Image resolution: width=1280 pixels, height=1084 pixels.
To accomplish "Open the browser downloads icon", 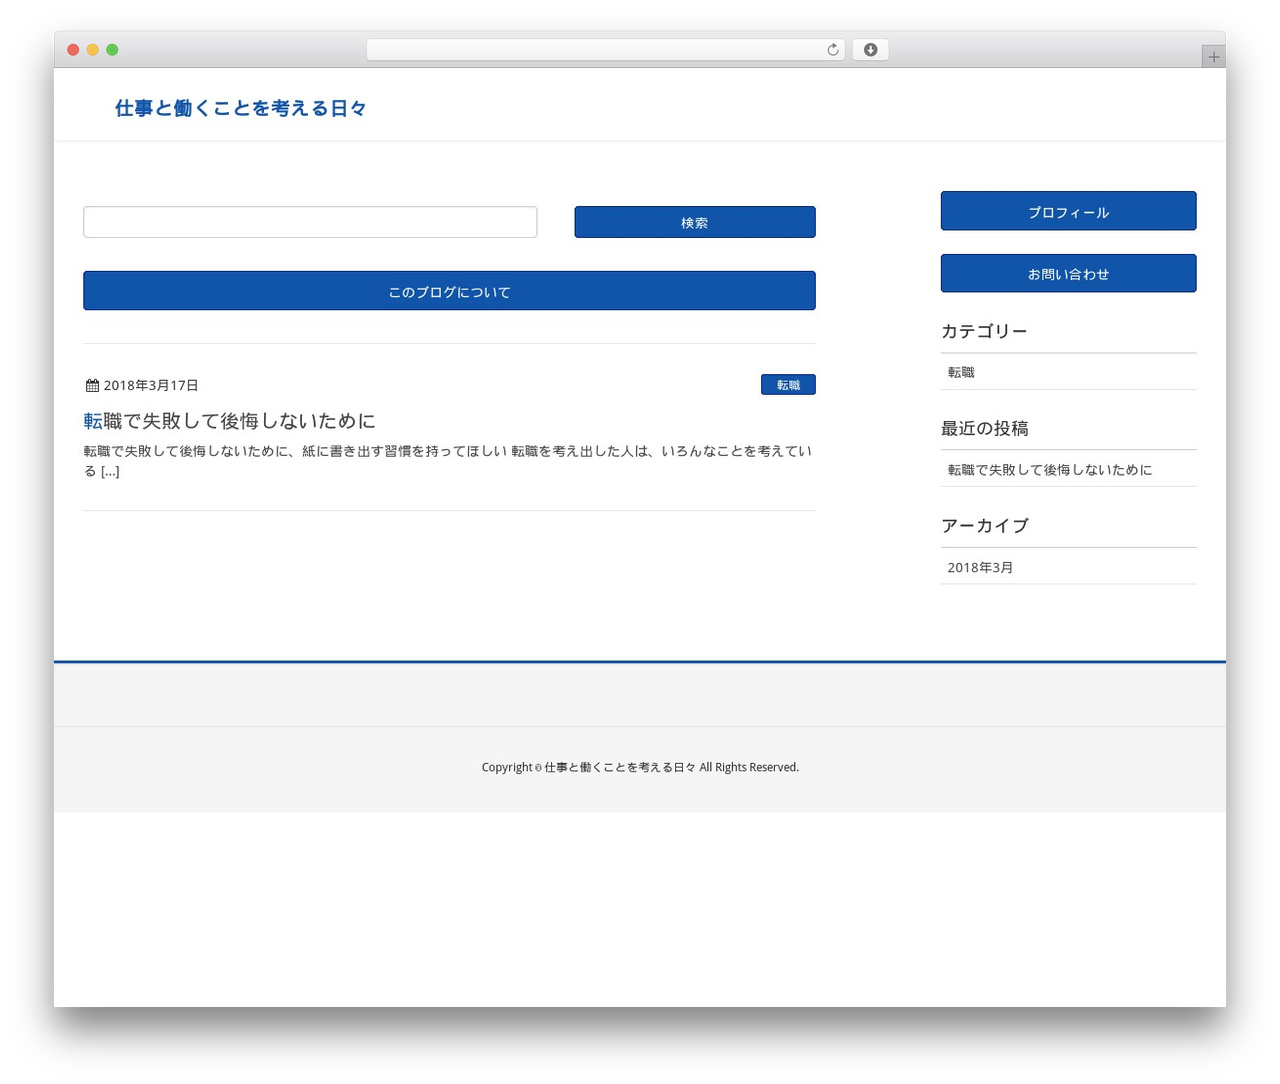I will (870, 50).
